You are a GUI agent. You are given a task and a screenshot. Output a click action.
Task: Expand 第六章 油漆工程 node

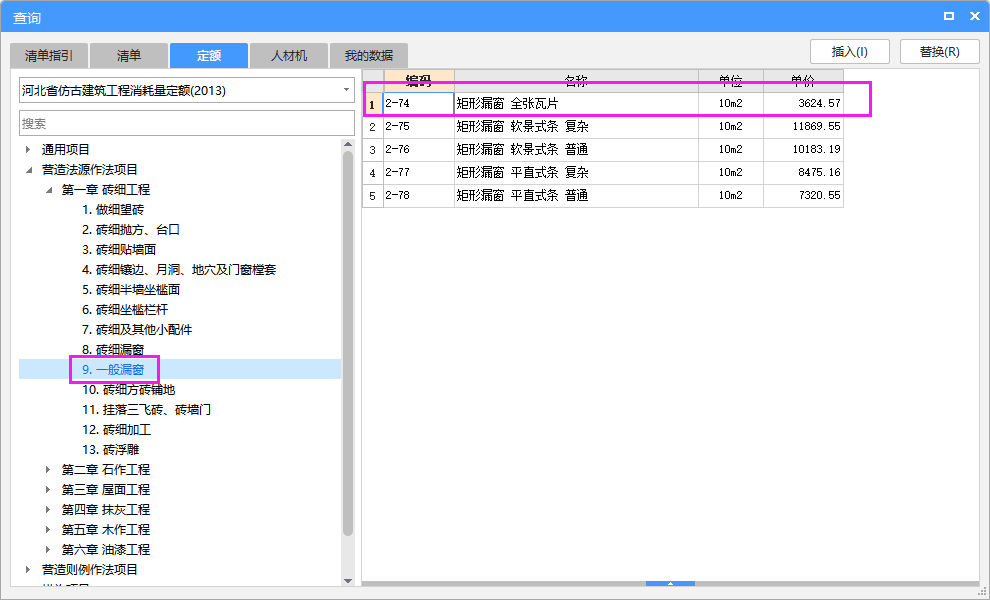(48, 550)
